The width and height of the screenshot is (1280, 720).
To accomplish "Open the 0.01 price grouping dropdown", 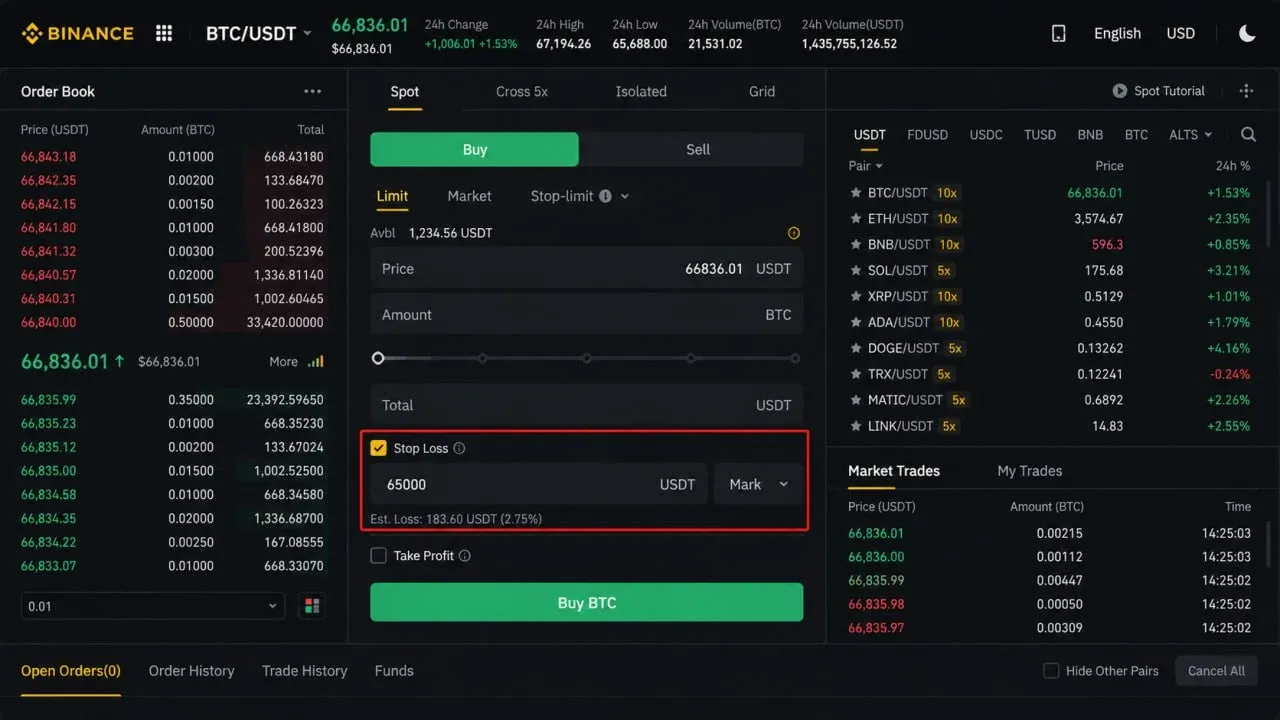I will pyautogui.click(x=153, y=606).
